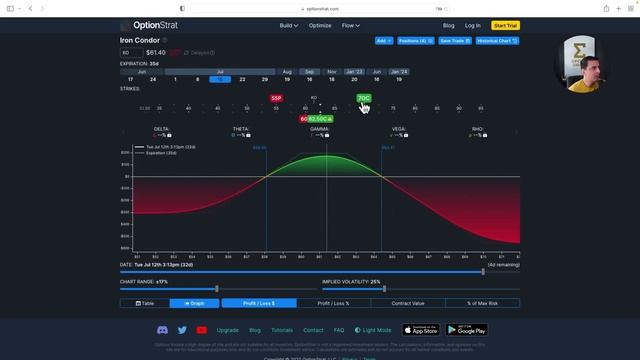This screenshot has width=640, height=360.
Task: Click Safari's sidebar toggle icon
Action: 10,9
